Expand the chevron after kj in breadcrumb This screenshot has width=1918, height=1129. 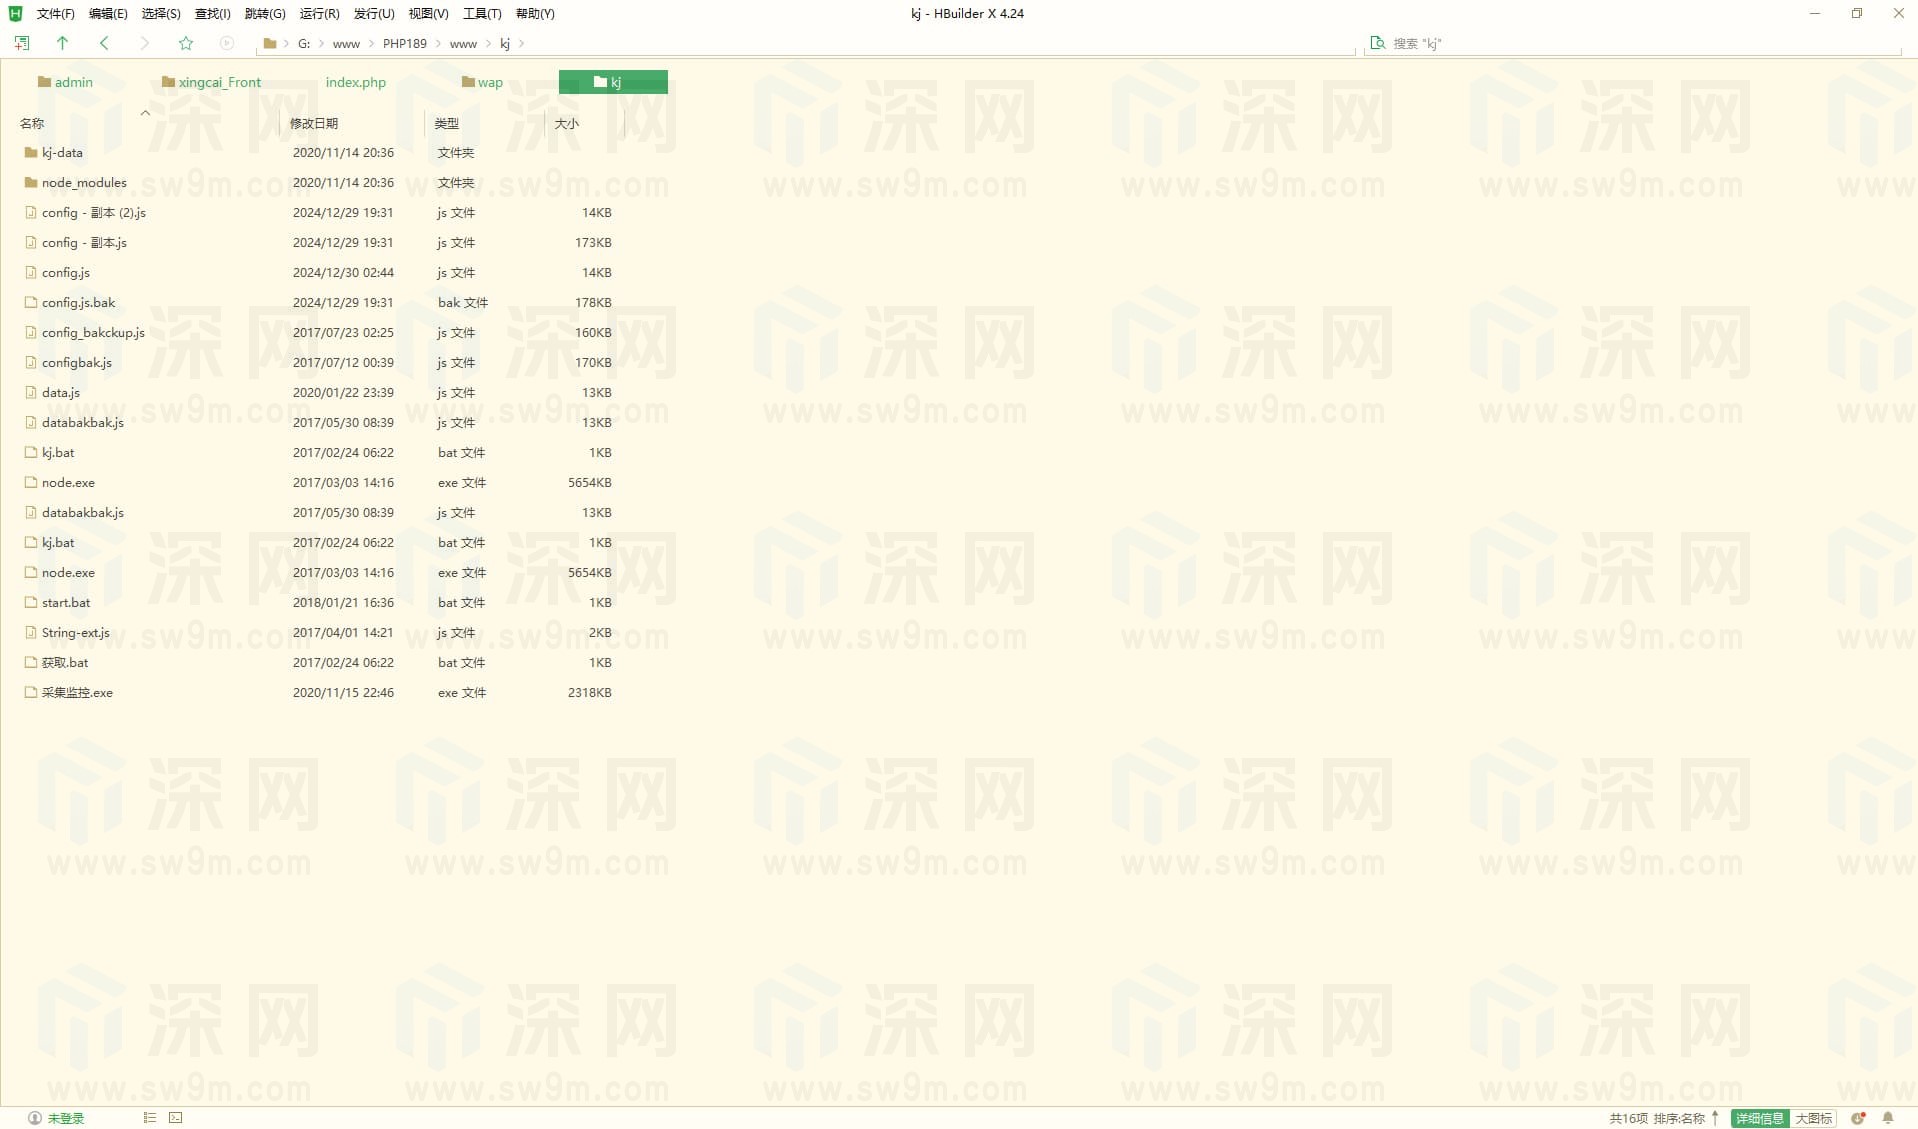click(522, 43)
